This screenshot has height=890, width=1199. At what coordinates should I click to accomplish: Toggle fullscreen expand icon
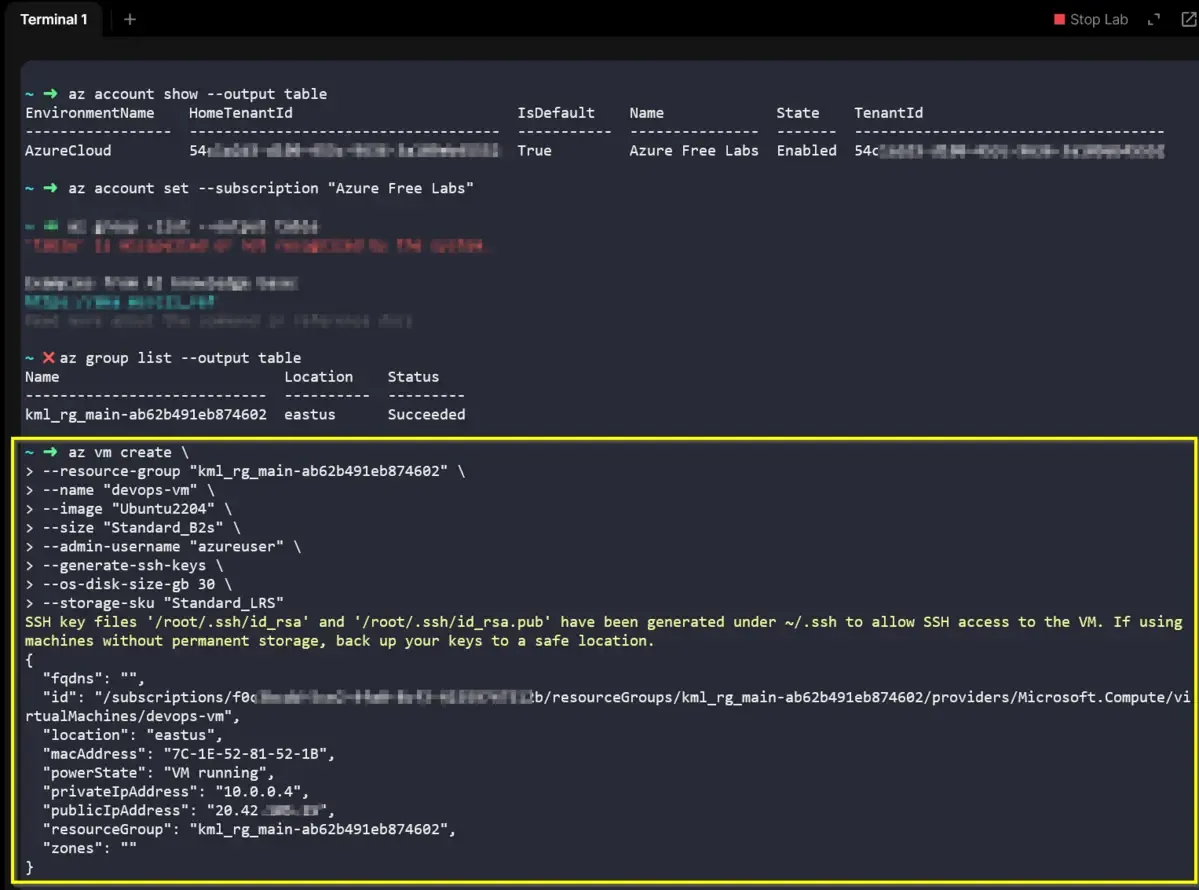(1154, 20)
